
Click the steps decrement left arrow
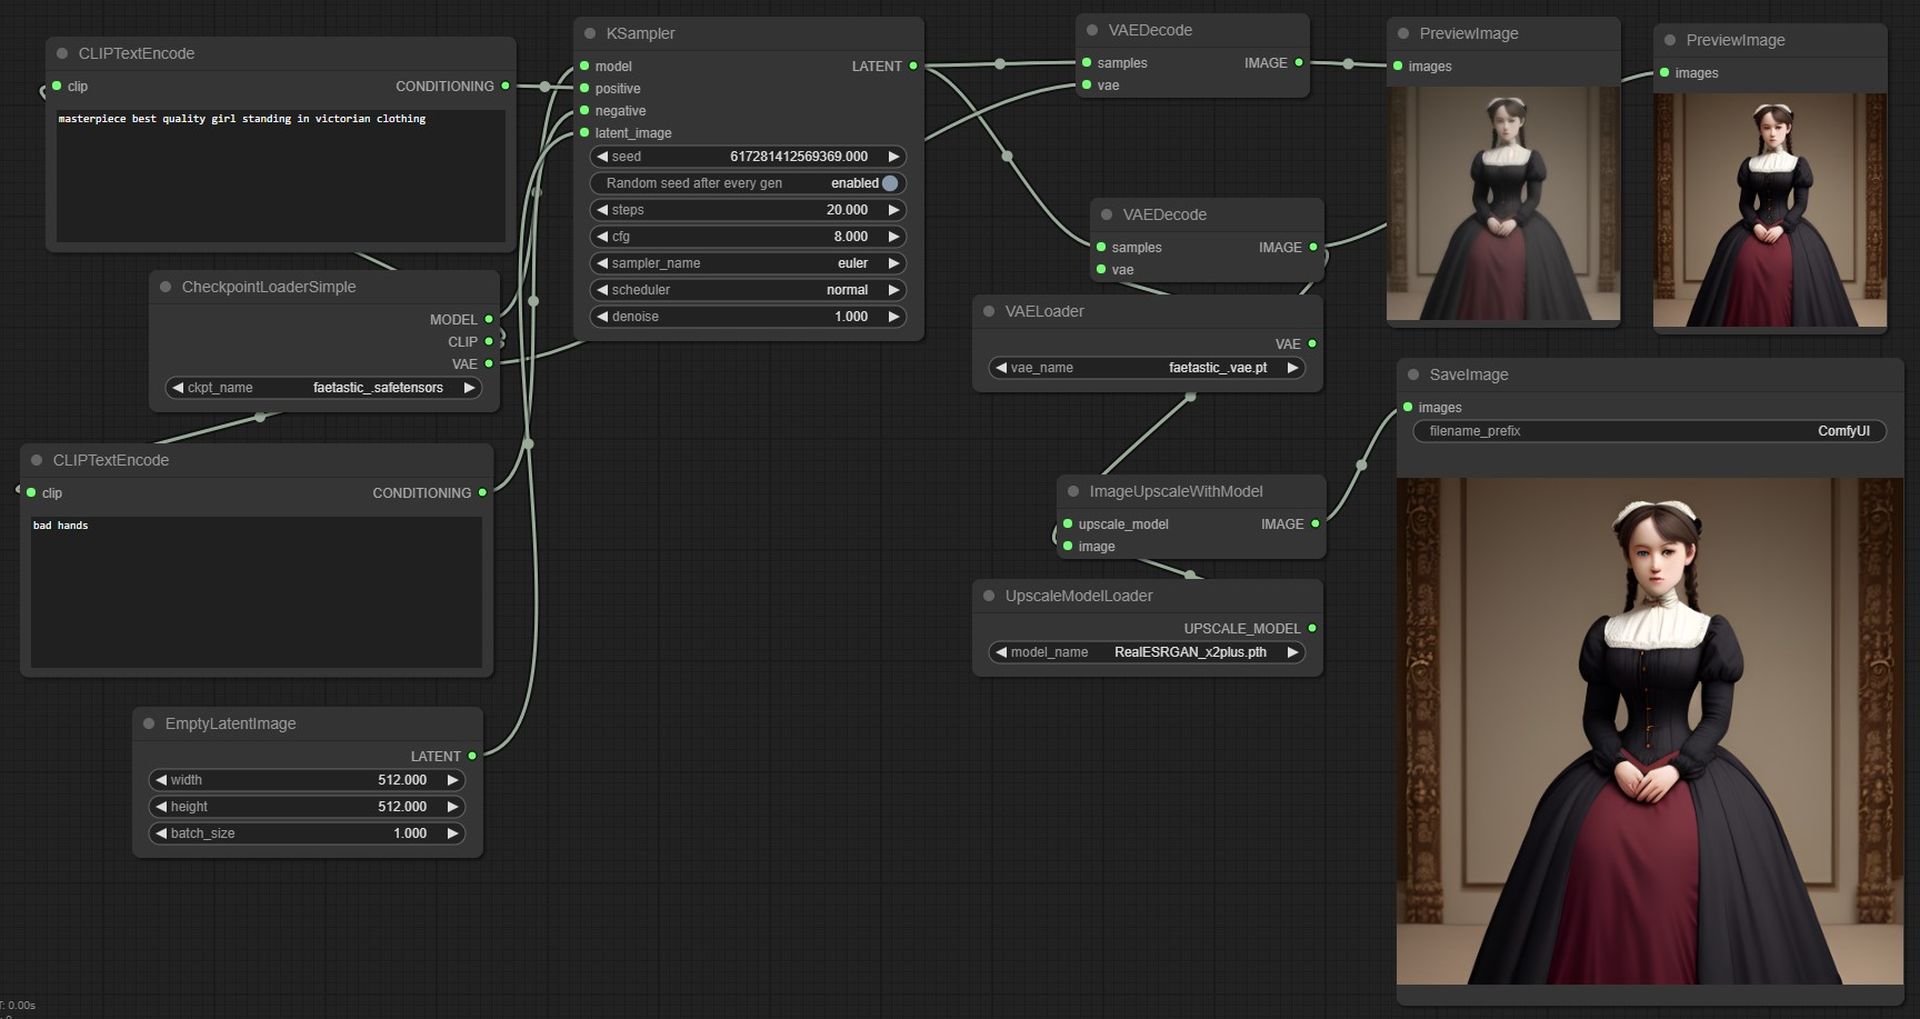(602, 210)
